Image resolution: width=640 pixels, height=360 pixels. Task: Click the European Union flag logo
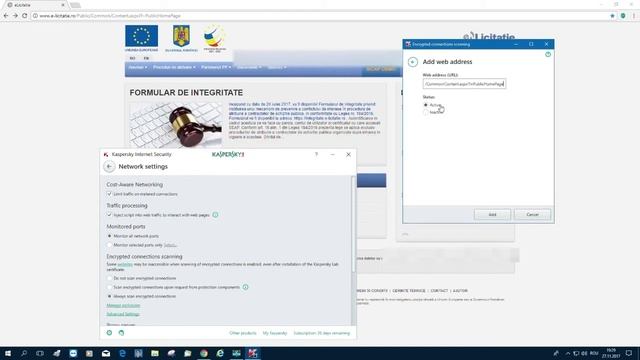click(x=141, y=36)
